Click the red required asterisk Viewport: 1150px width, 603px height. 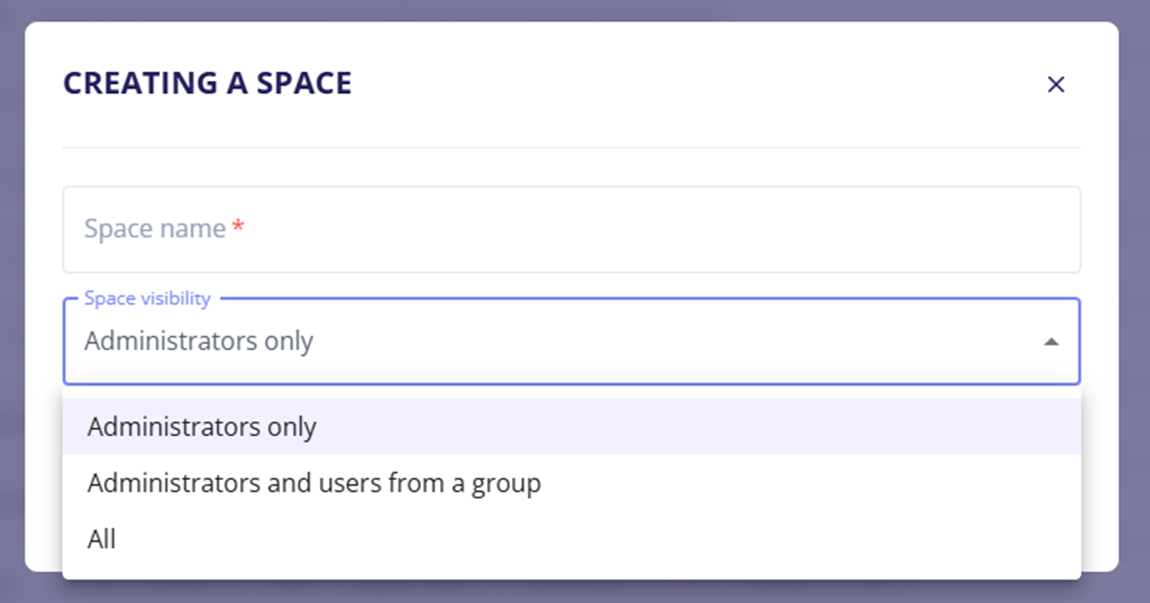238,228
